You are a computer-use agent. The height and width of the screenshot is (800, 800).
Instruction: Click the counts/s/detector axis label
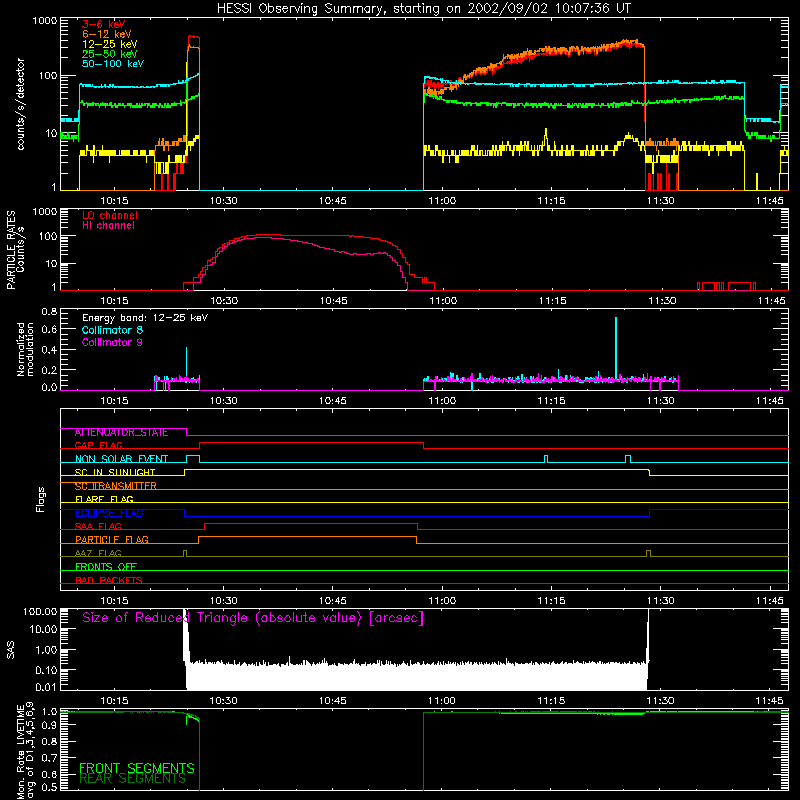(x=21, y=104)
